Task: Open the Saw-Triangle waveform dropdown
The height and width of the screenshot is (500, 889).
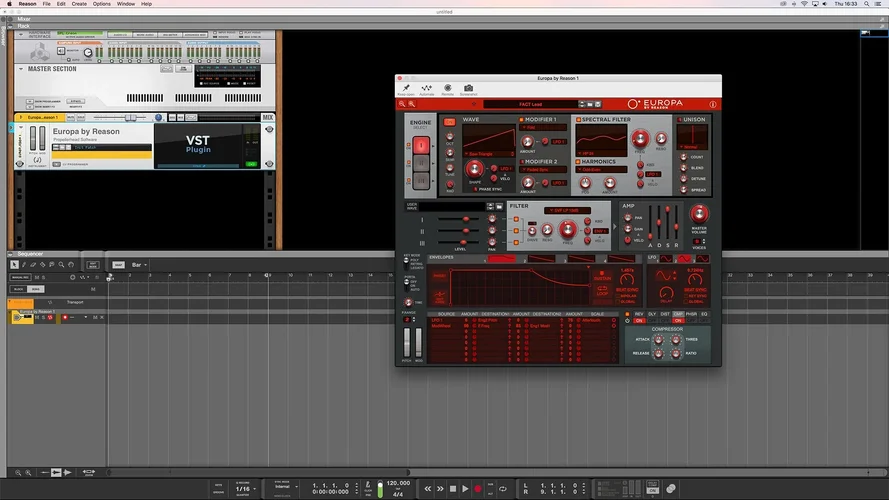Action: point(489,154)
